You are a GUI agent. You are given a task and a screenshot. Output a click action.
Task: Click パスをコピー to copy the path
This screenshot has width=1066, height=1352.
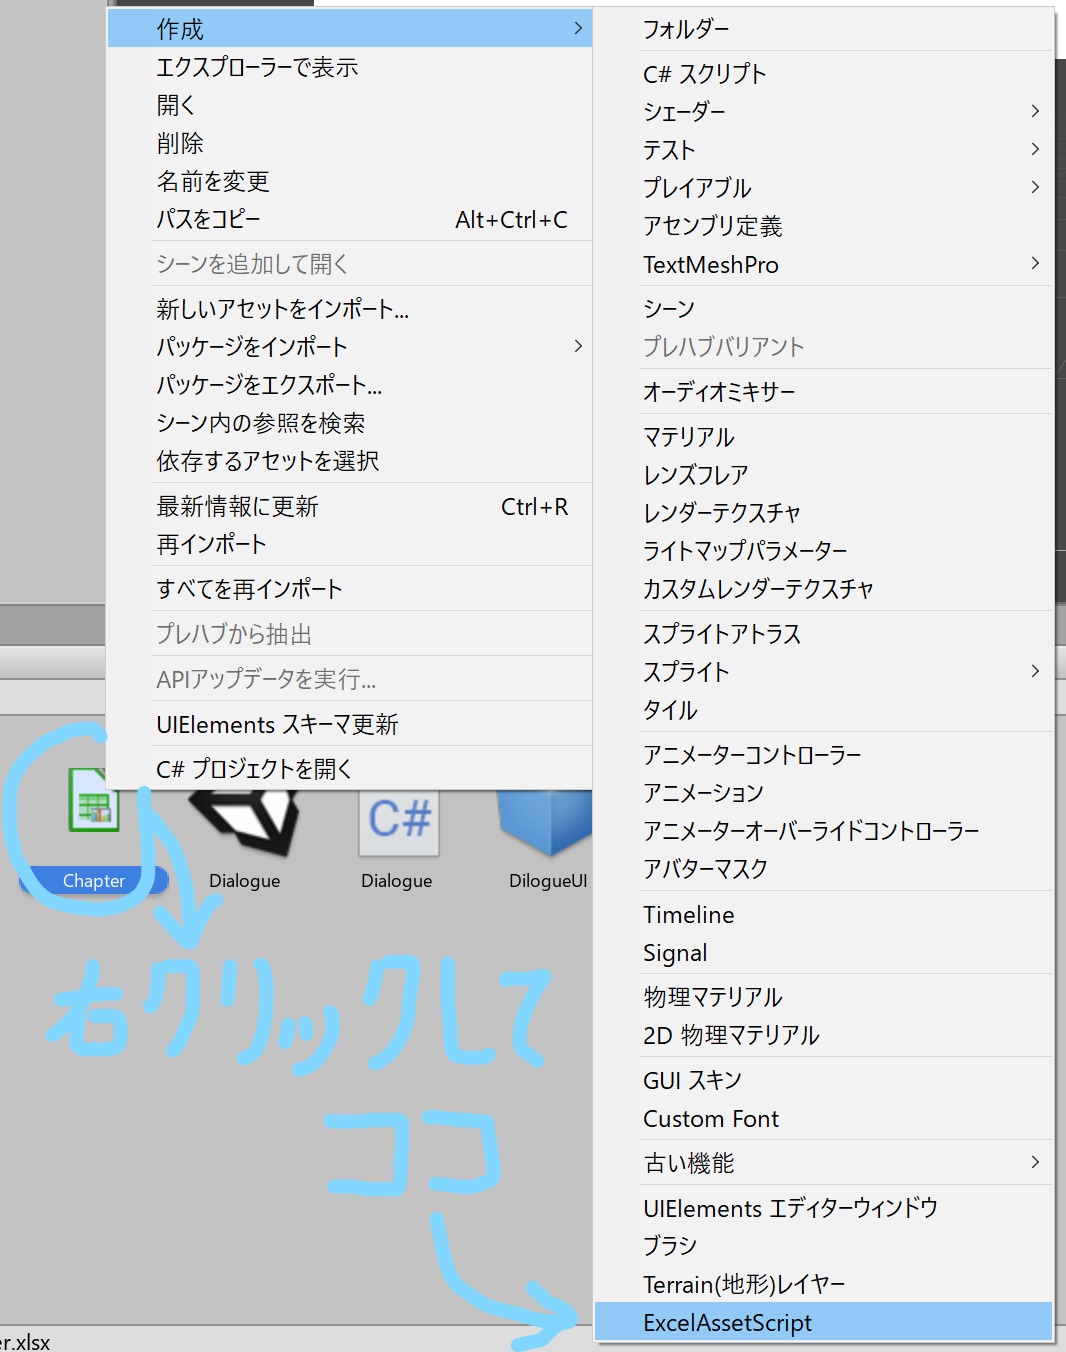click(208, 219)
